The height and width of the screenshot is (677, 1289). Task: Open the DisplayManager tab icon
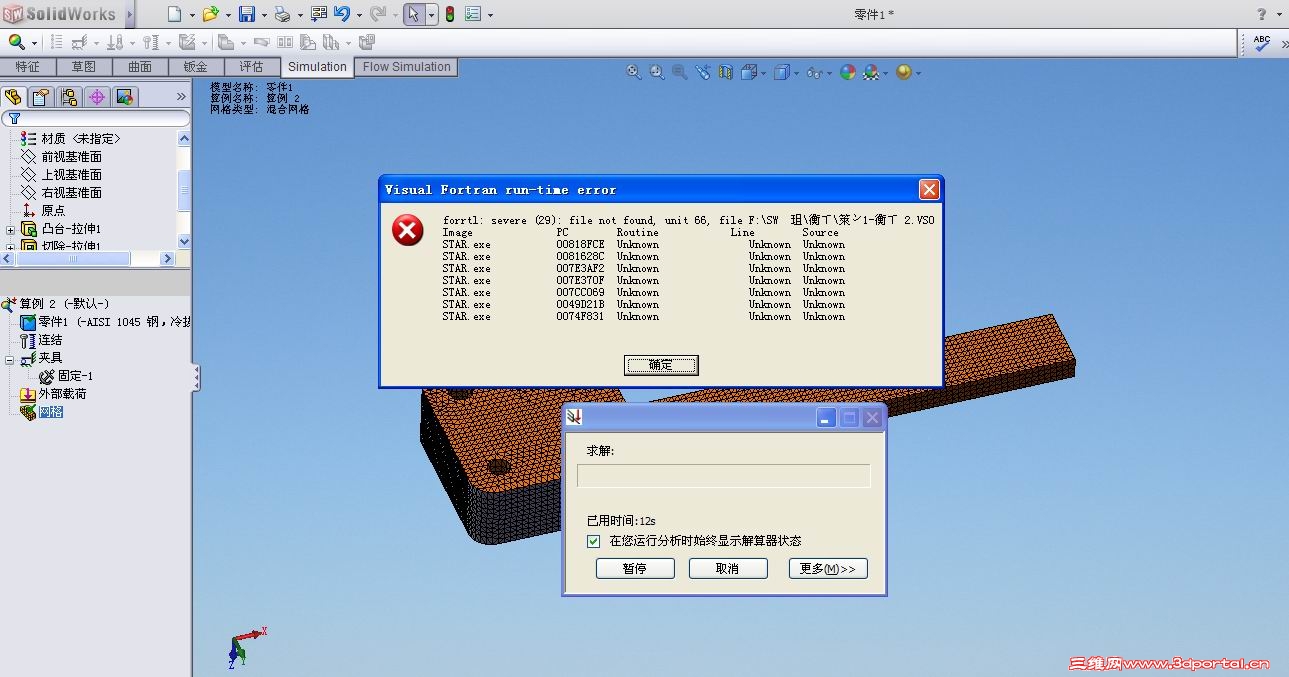124,97
